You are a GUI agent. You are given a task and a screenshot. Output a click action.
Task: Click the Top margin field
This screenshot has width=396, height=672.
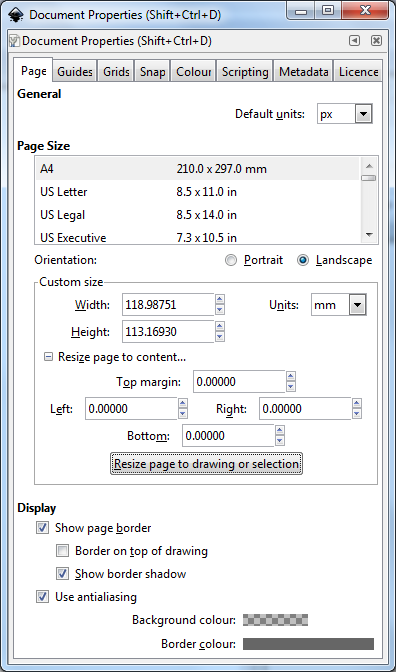(x=239, y=381)
